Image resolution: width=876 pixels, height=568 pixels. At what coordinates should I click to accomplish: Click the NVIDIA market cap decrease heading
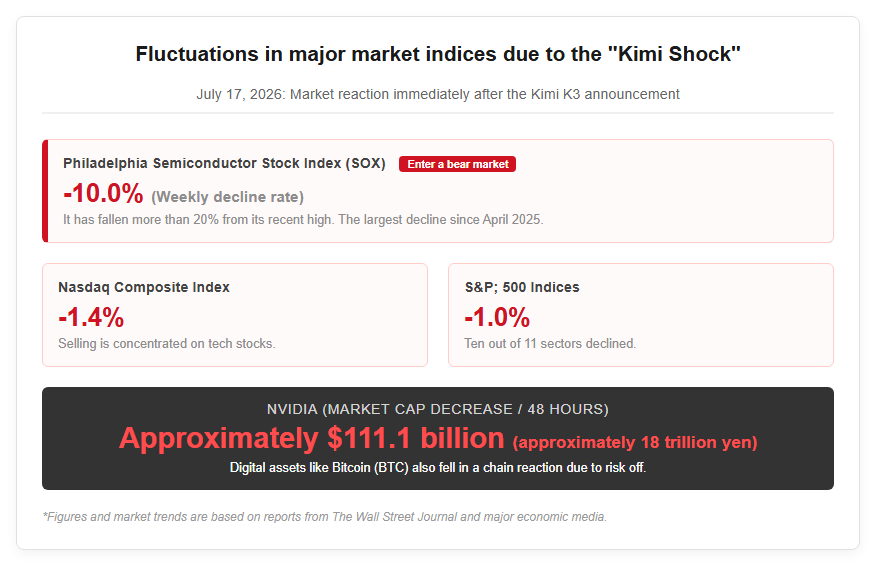tap(437, 409)
